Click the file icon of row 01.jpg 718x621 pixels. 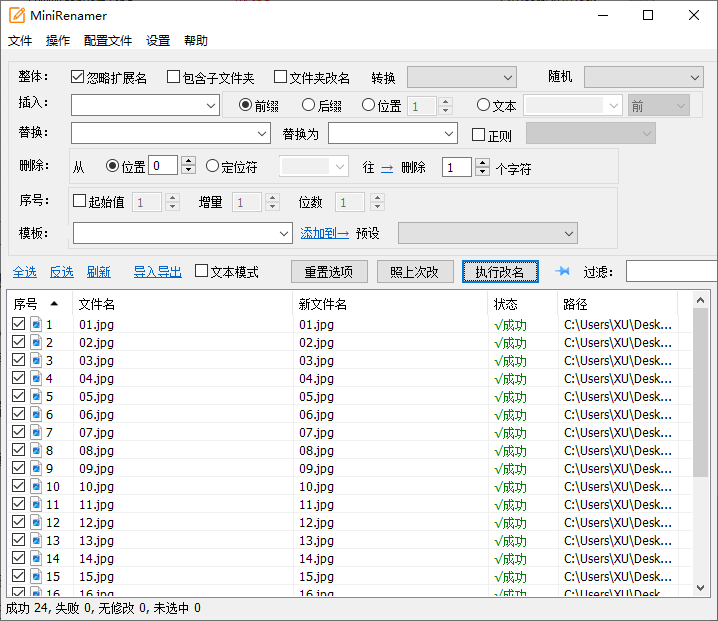[x=36, y=324]
